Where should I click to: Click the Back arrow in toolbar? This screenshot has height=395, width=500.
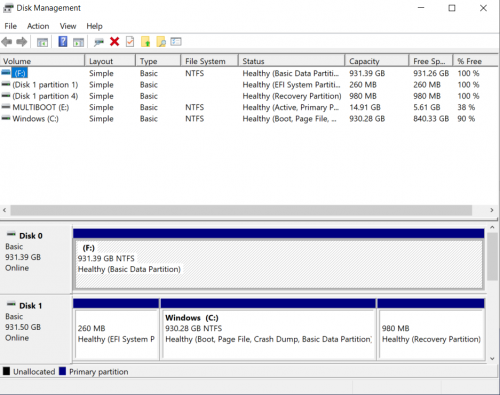[x=7, y=42]
